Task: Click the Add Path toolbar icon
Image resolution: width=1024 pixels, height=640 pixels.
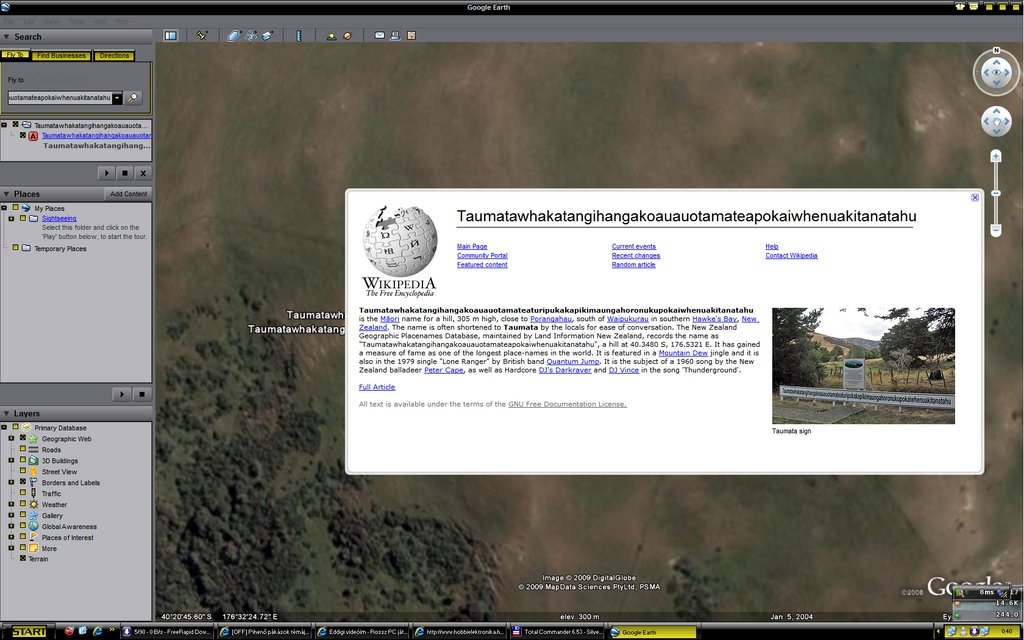Action: [x=251, y=36]
